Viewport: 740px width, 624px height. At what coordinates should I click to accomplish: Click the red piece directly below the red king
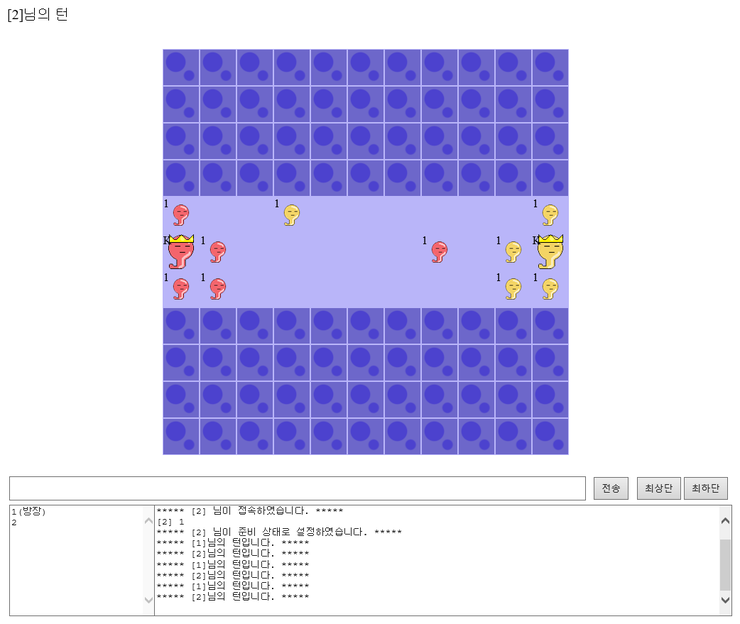point(181,288)
